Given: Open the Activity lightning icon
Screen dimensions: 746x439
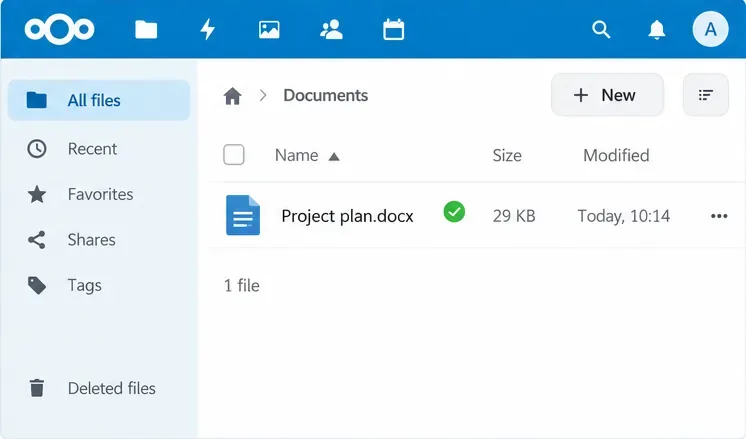Looking at the screenshot, I should point(207,29).
